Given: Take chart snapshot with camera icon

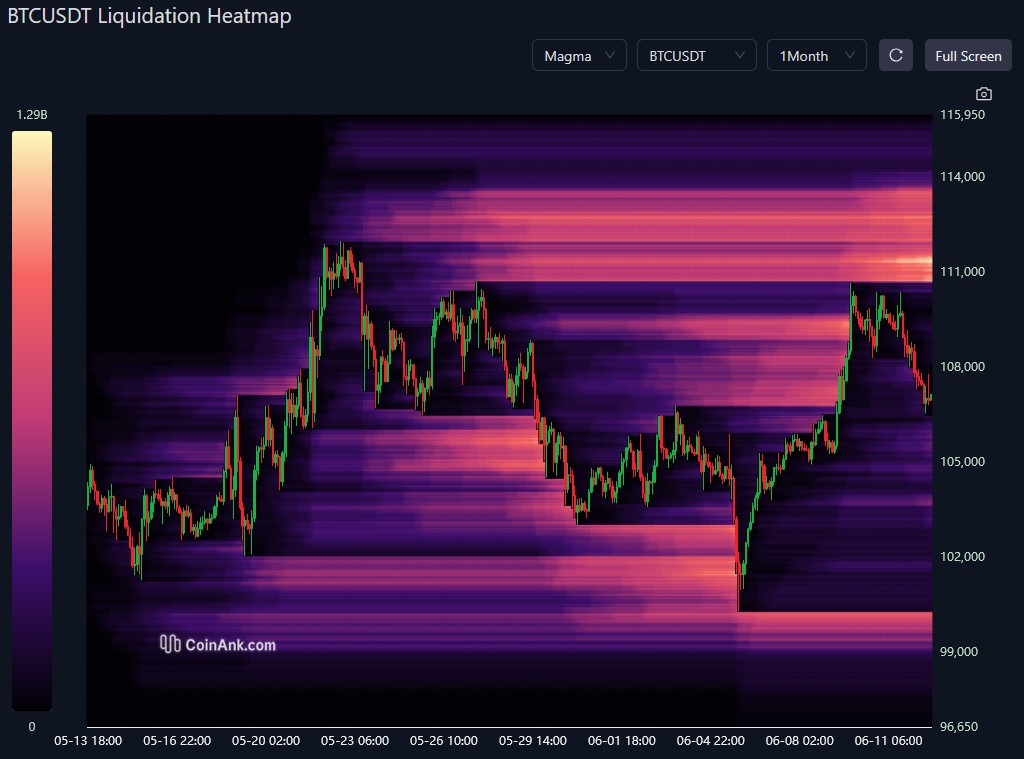Looking at the screenshot, I should 984,94.
